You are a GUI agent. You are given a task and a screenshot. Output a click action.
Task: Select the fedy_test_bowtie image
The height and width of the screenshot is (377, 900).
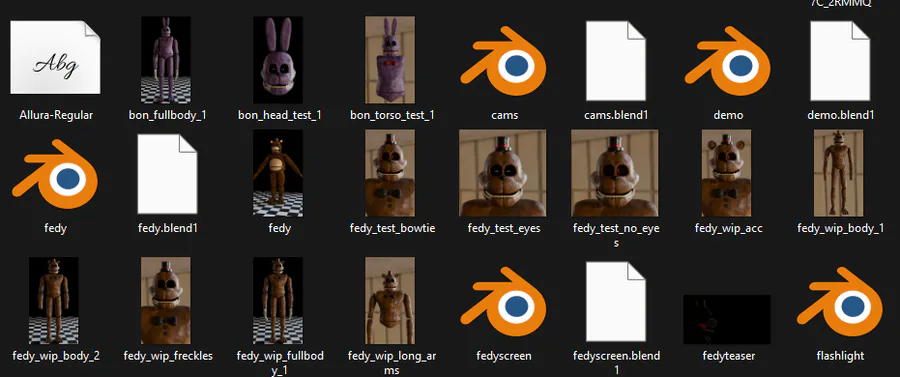tap(390, 173)
